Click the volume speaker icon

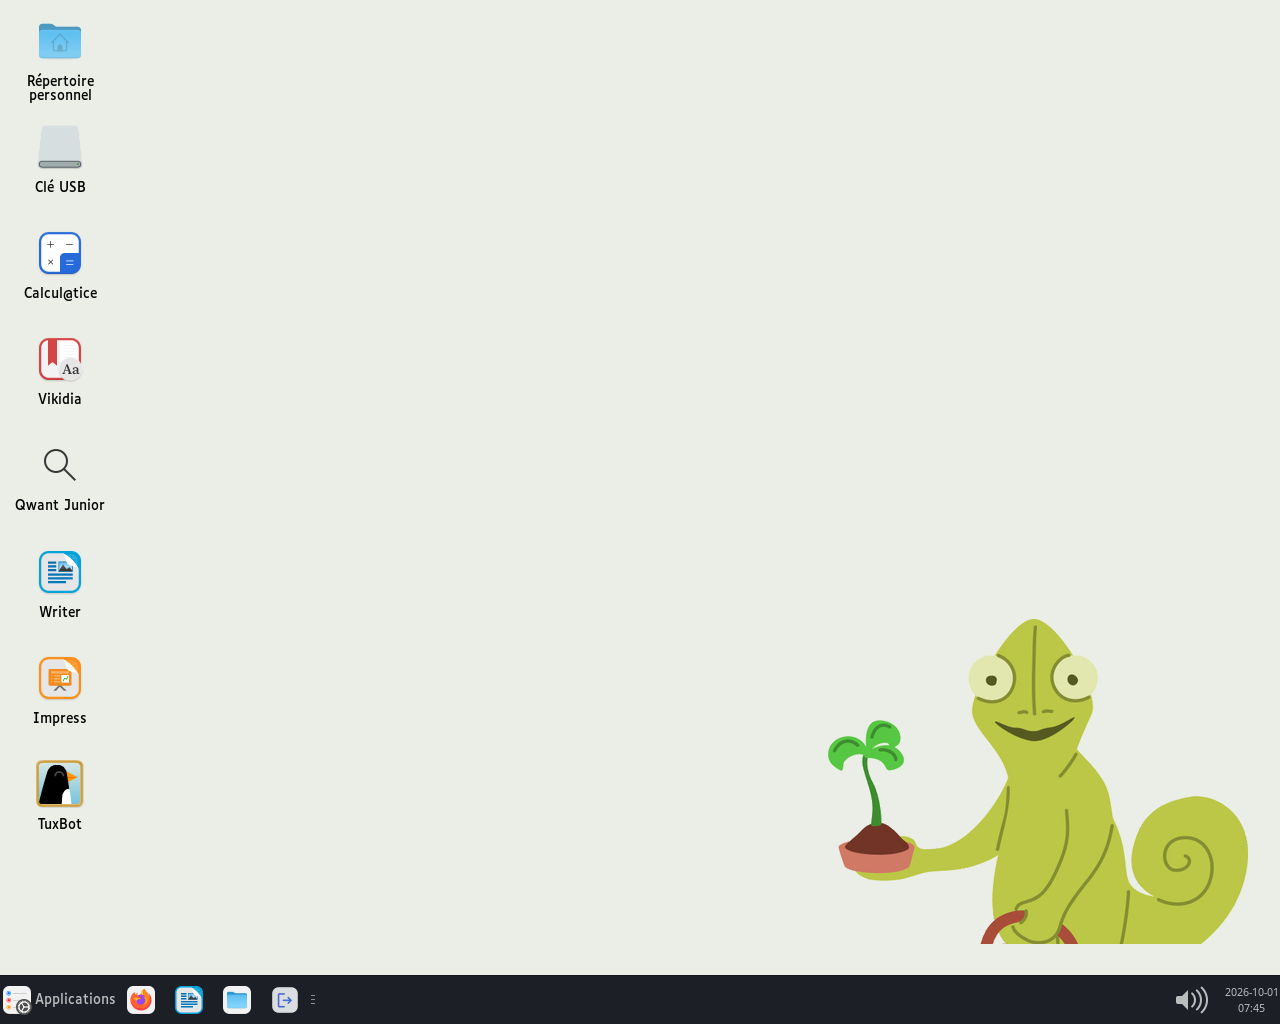(x=1191, y=1000)
